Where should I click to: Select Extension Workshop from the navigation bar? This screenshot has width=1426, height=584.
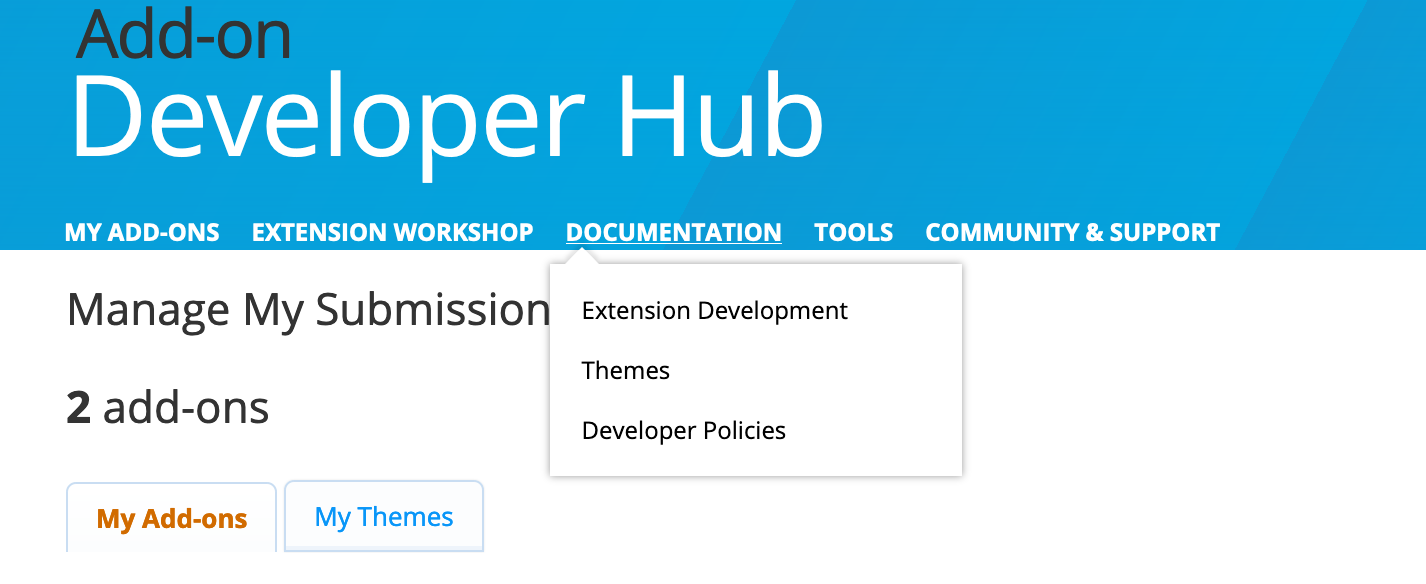[x=391, y=232]
